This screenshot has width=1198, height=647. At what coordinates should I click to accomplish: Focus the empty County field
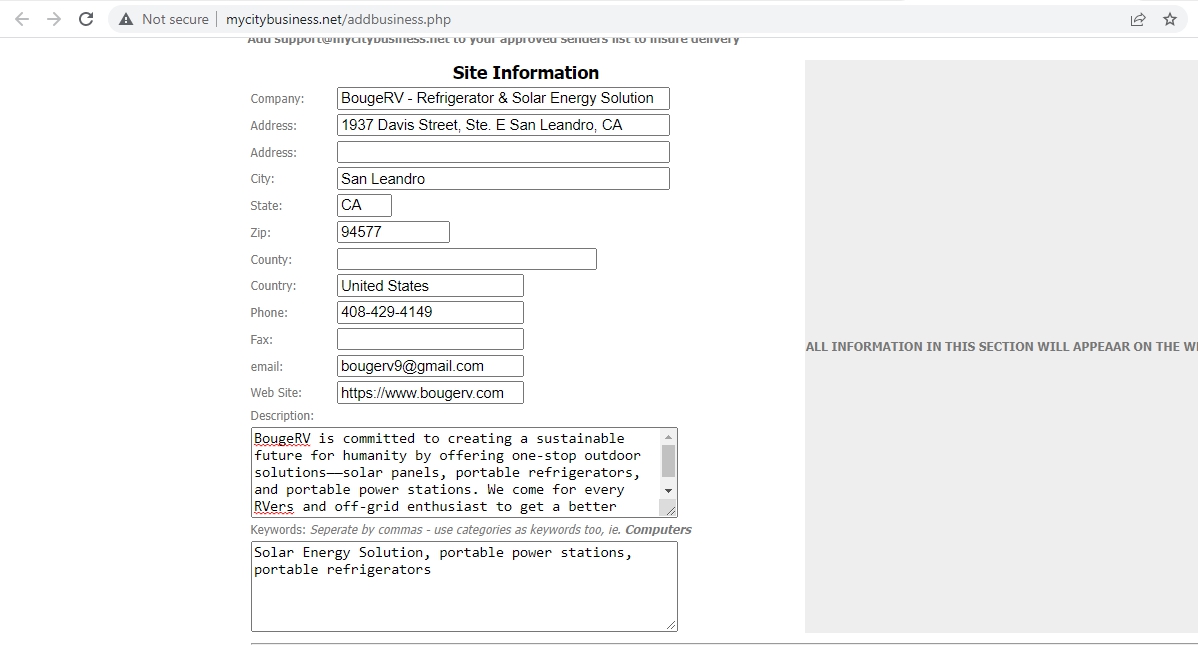466,259
